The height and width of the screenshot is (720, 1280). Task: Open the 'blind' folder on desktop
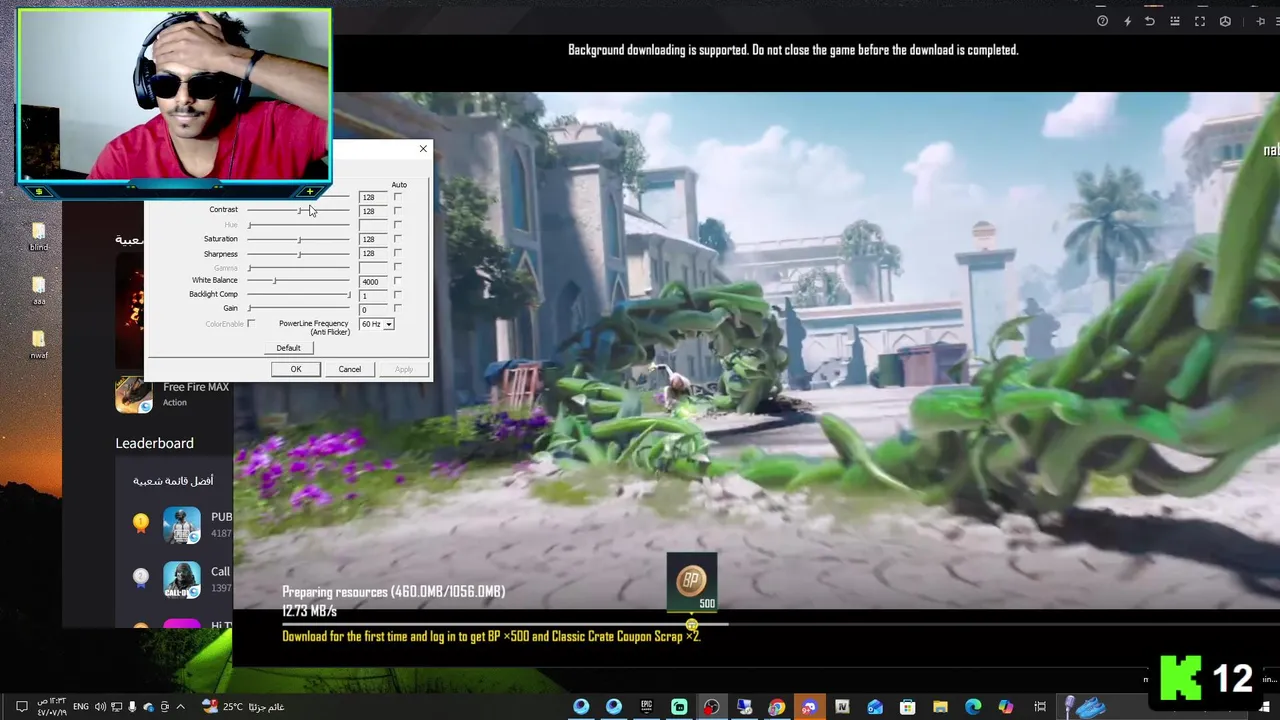(38, 236)
